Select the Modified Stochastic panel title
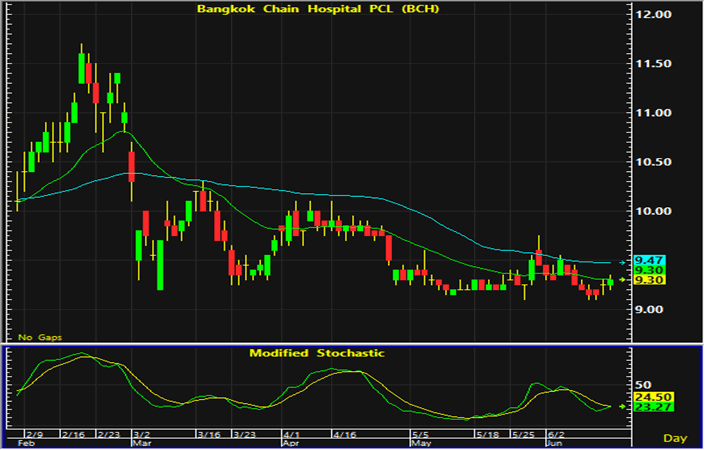The height and width of the screenshot is (450, 705). pyautogui.click(x=317, y=353)
